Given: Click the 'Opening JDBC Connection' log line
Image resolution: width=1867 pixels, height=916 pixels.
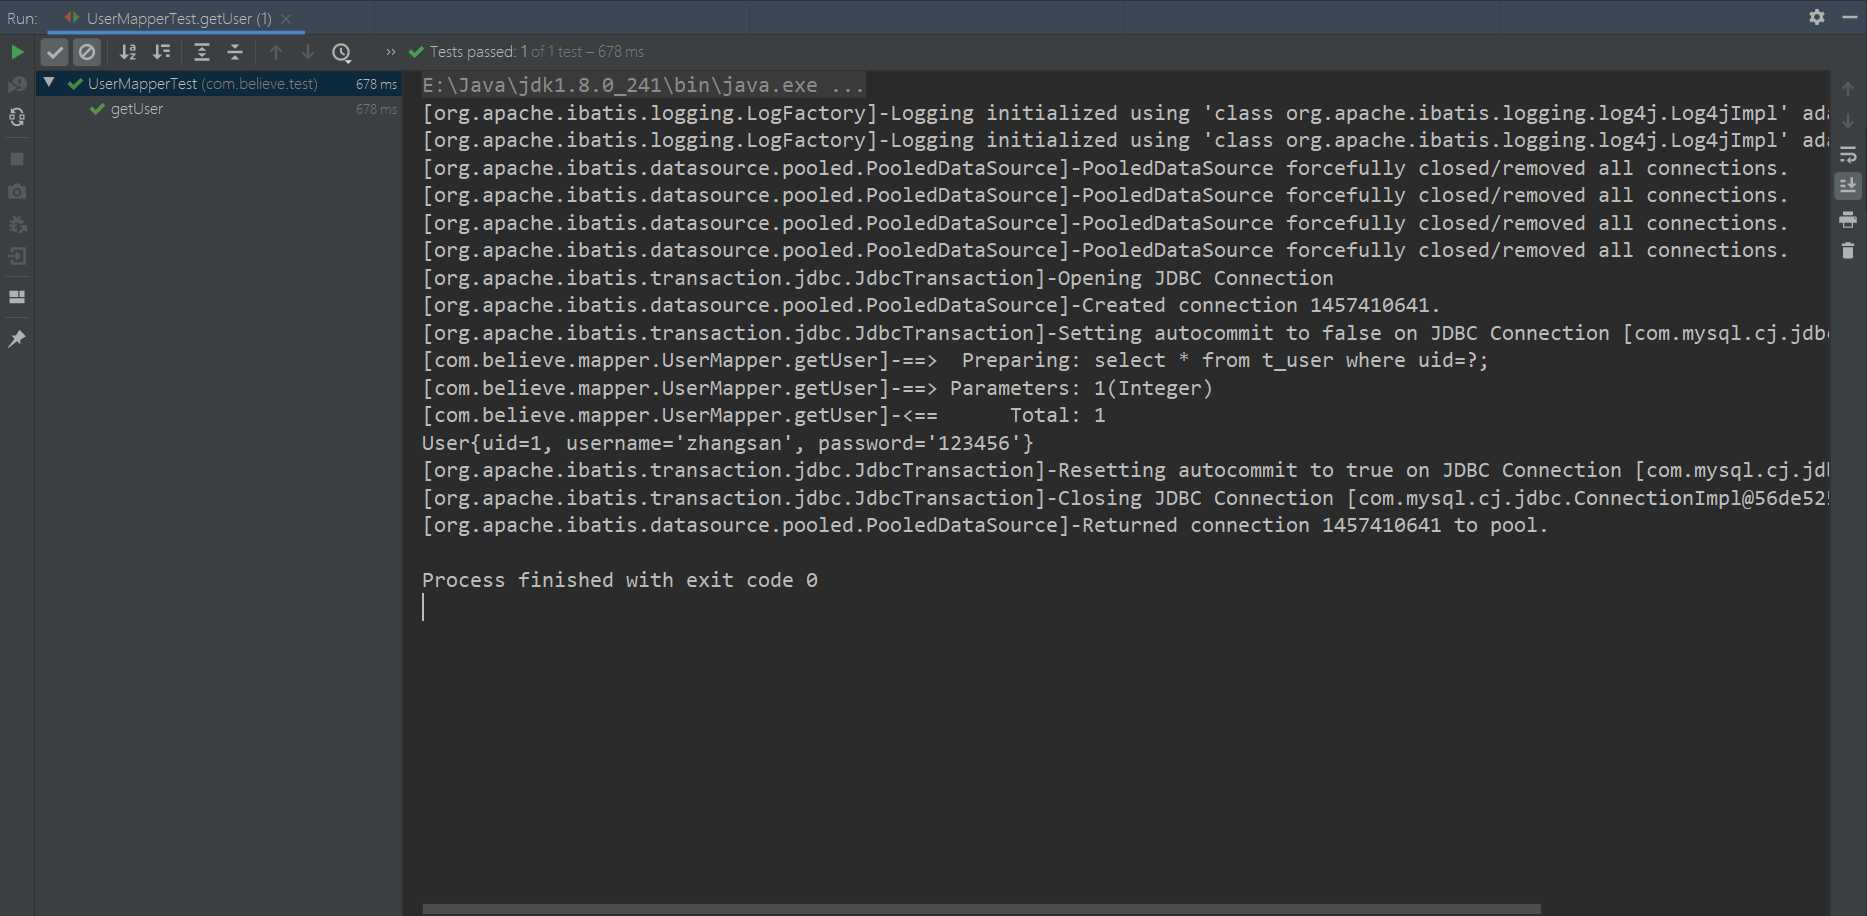Looking at the screenshot, I should [878, 278].
